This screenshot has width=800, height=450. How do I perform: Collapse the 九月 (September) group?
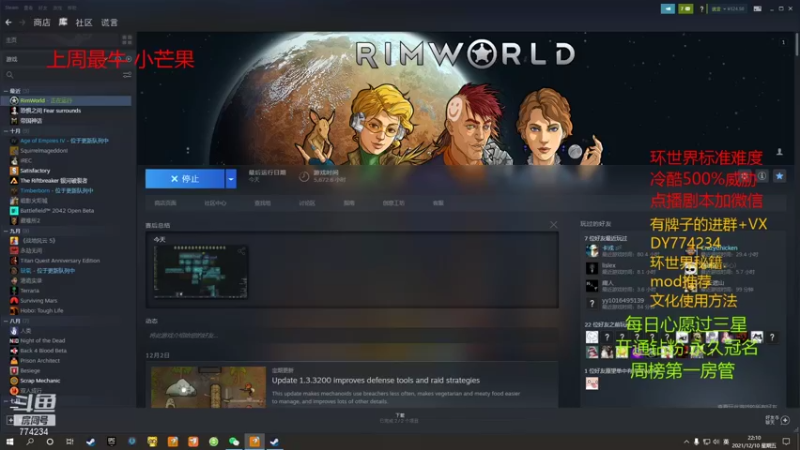tap(6, 231)
